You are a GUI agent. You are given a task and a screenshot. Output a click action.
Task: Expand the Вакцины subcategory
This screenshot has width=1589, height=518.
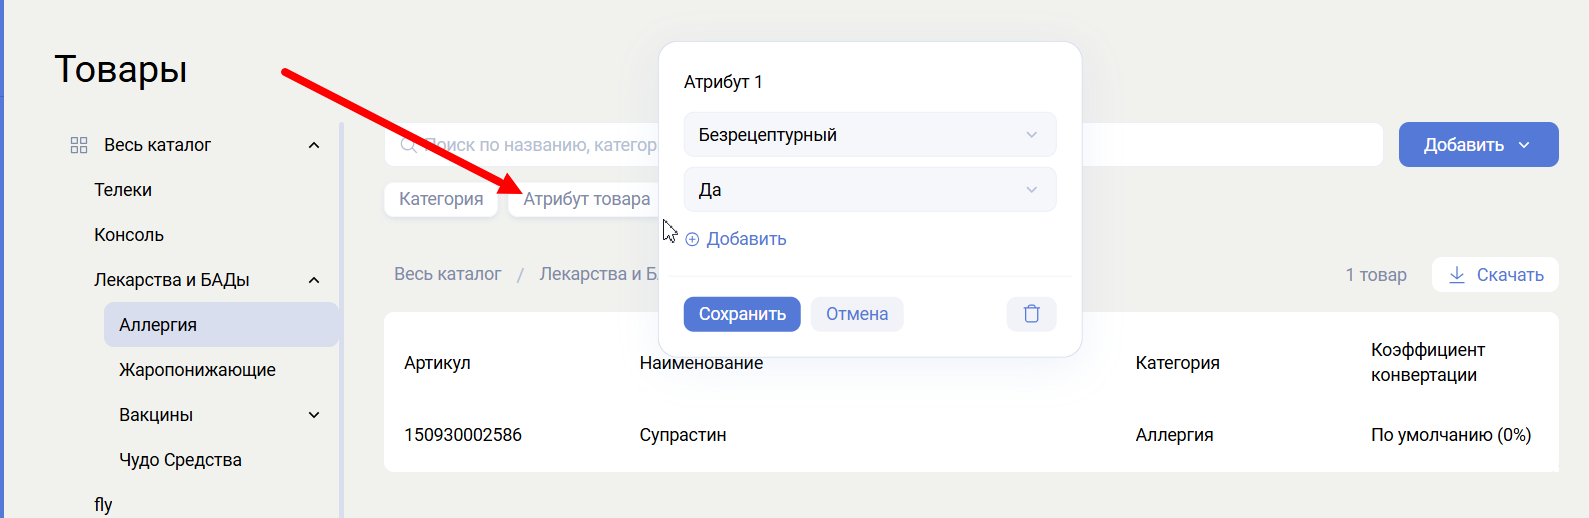click(314, 415)
